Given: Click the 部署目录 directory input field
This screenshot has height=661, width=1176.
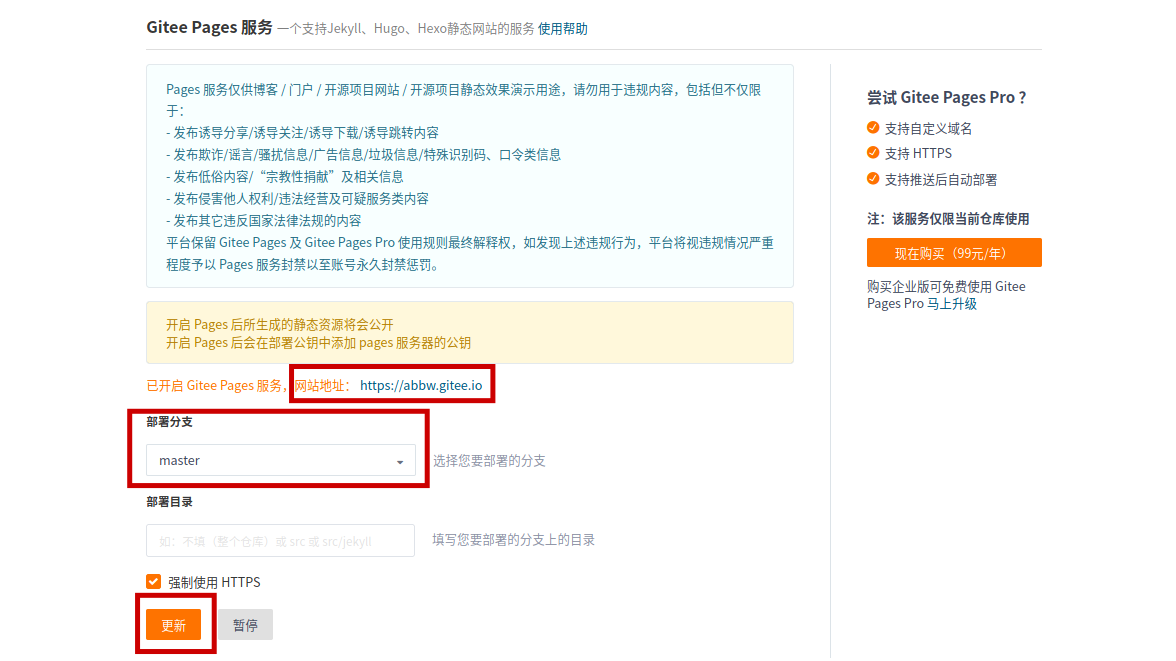Looking at the screenshot, I should click(x=280, y=540).
